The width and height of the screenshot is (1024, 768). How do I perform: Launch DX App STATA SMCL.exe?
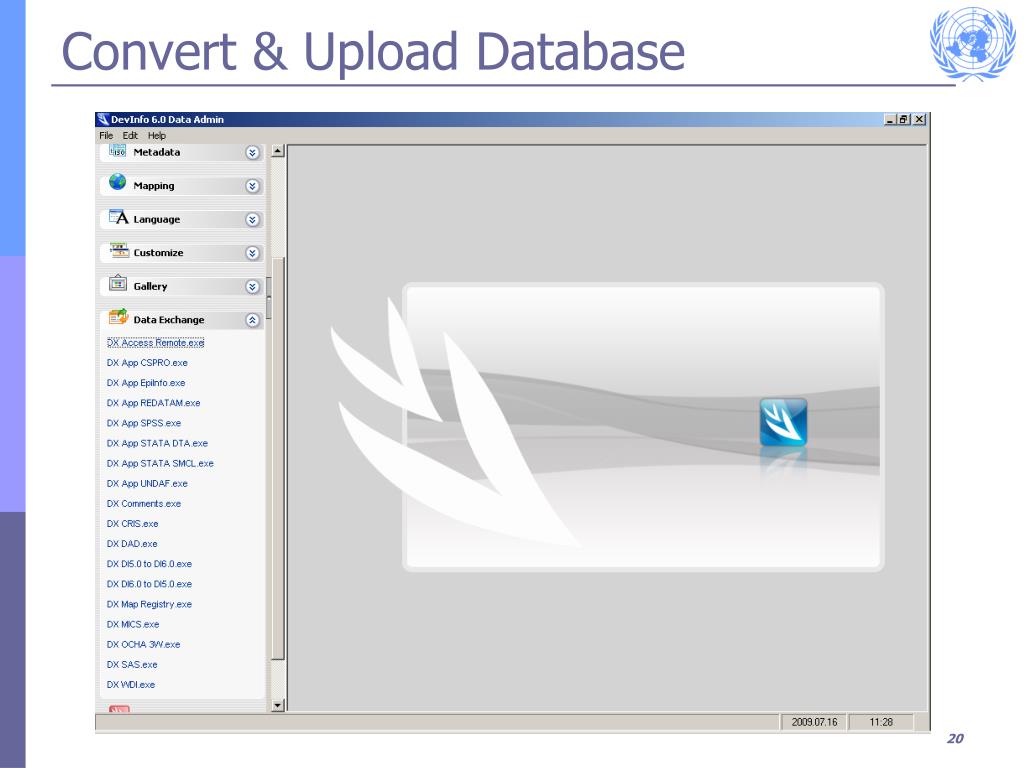(x=160, y=464)
